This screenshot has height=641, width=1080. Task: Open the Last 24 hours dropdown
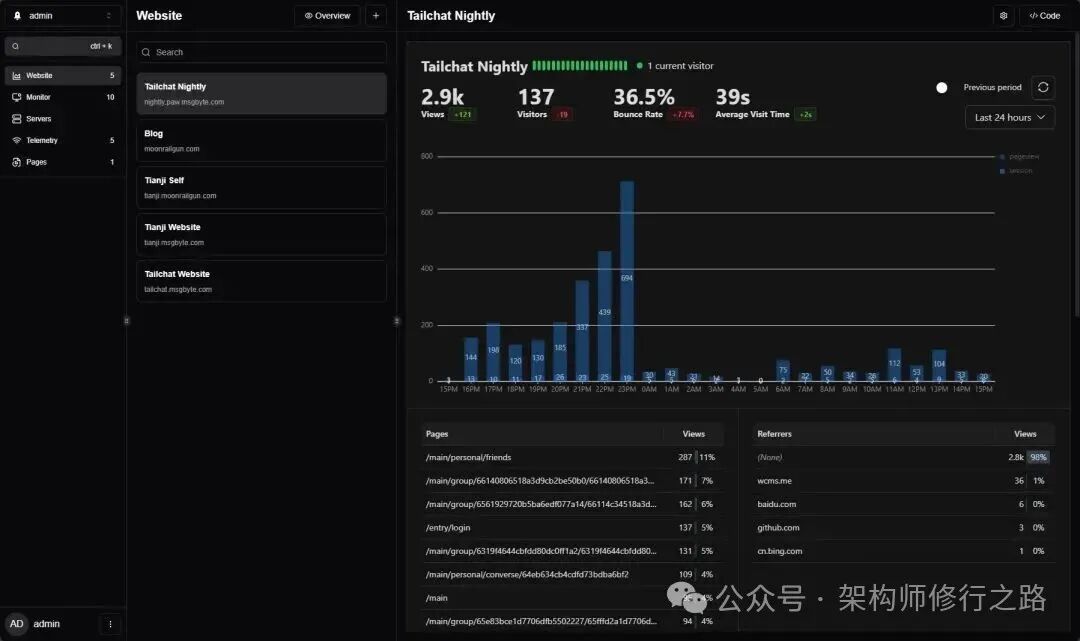(1010, 118)
